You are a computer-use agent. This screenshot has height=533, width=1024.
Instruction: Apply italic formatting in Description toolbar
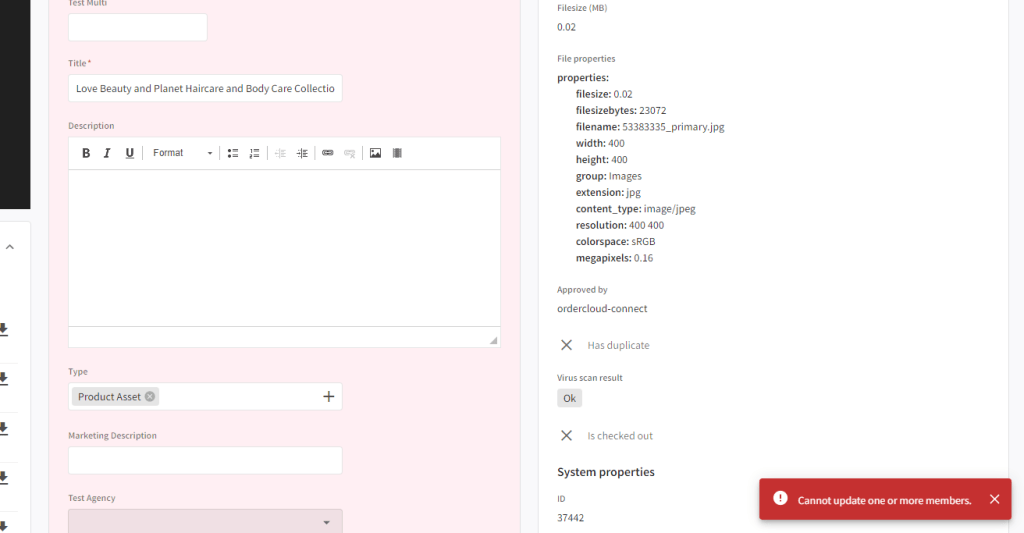[x=107, y=153]
